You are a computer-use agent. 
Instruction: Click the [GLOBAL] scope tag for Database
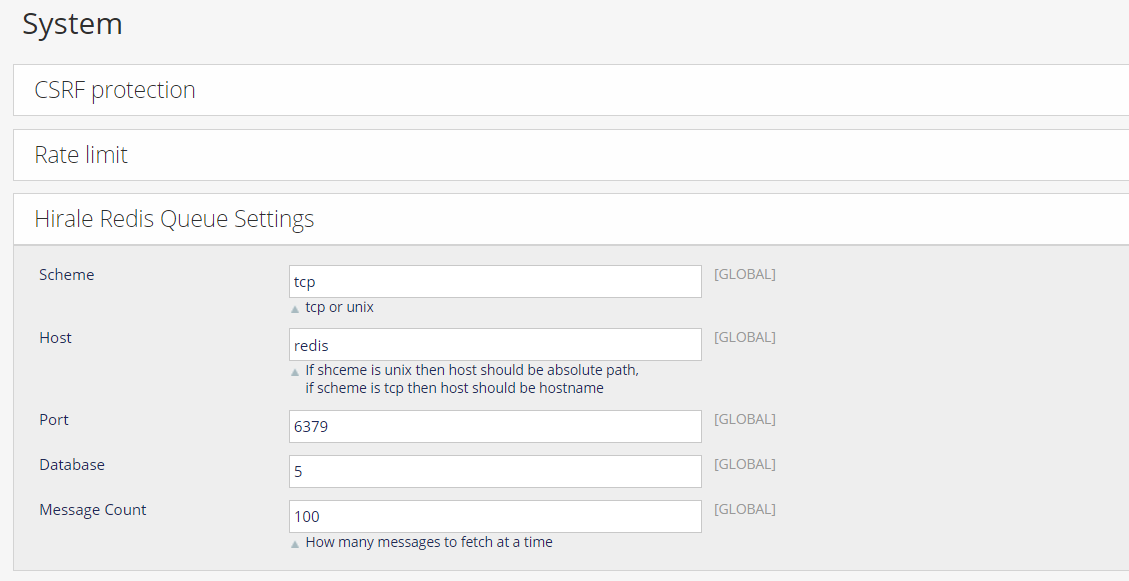(x=744, y=464)
